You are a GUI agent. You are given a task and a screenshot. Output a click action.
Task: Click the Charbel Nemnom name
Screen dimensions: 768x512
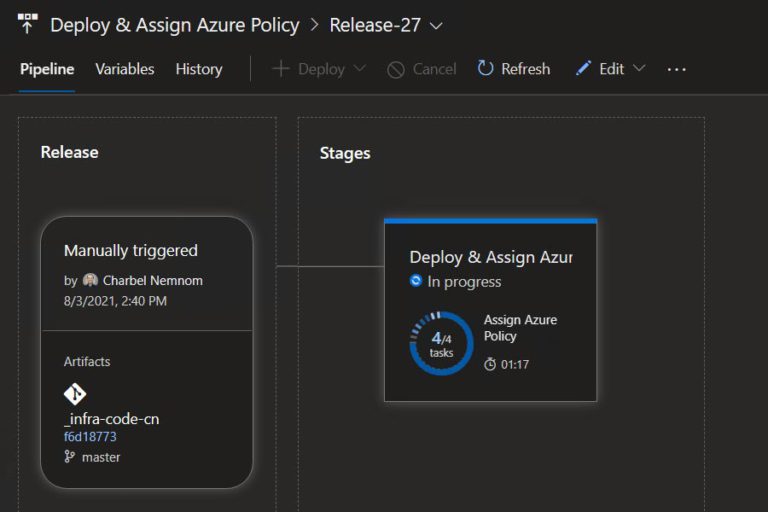coord(153,280)
